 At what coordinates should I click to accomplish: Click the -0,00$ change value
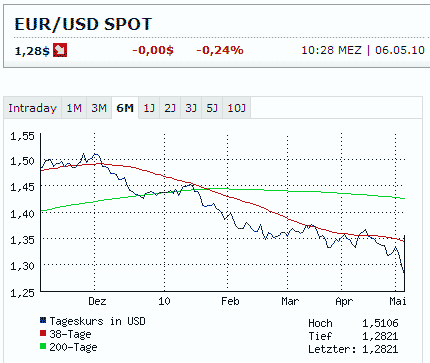[x=153, y=50]
